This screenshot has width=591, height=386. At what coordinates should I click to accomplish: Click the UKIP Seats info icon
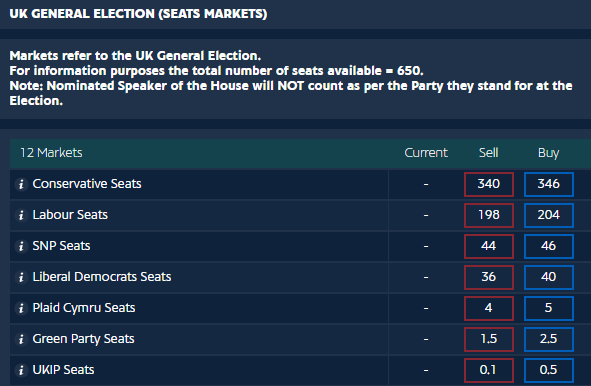pyautogui.click(x=21, y=370)
